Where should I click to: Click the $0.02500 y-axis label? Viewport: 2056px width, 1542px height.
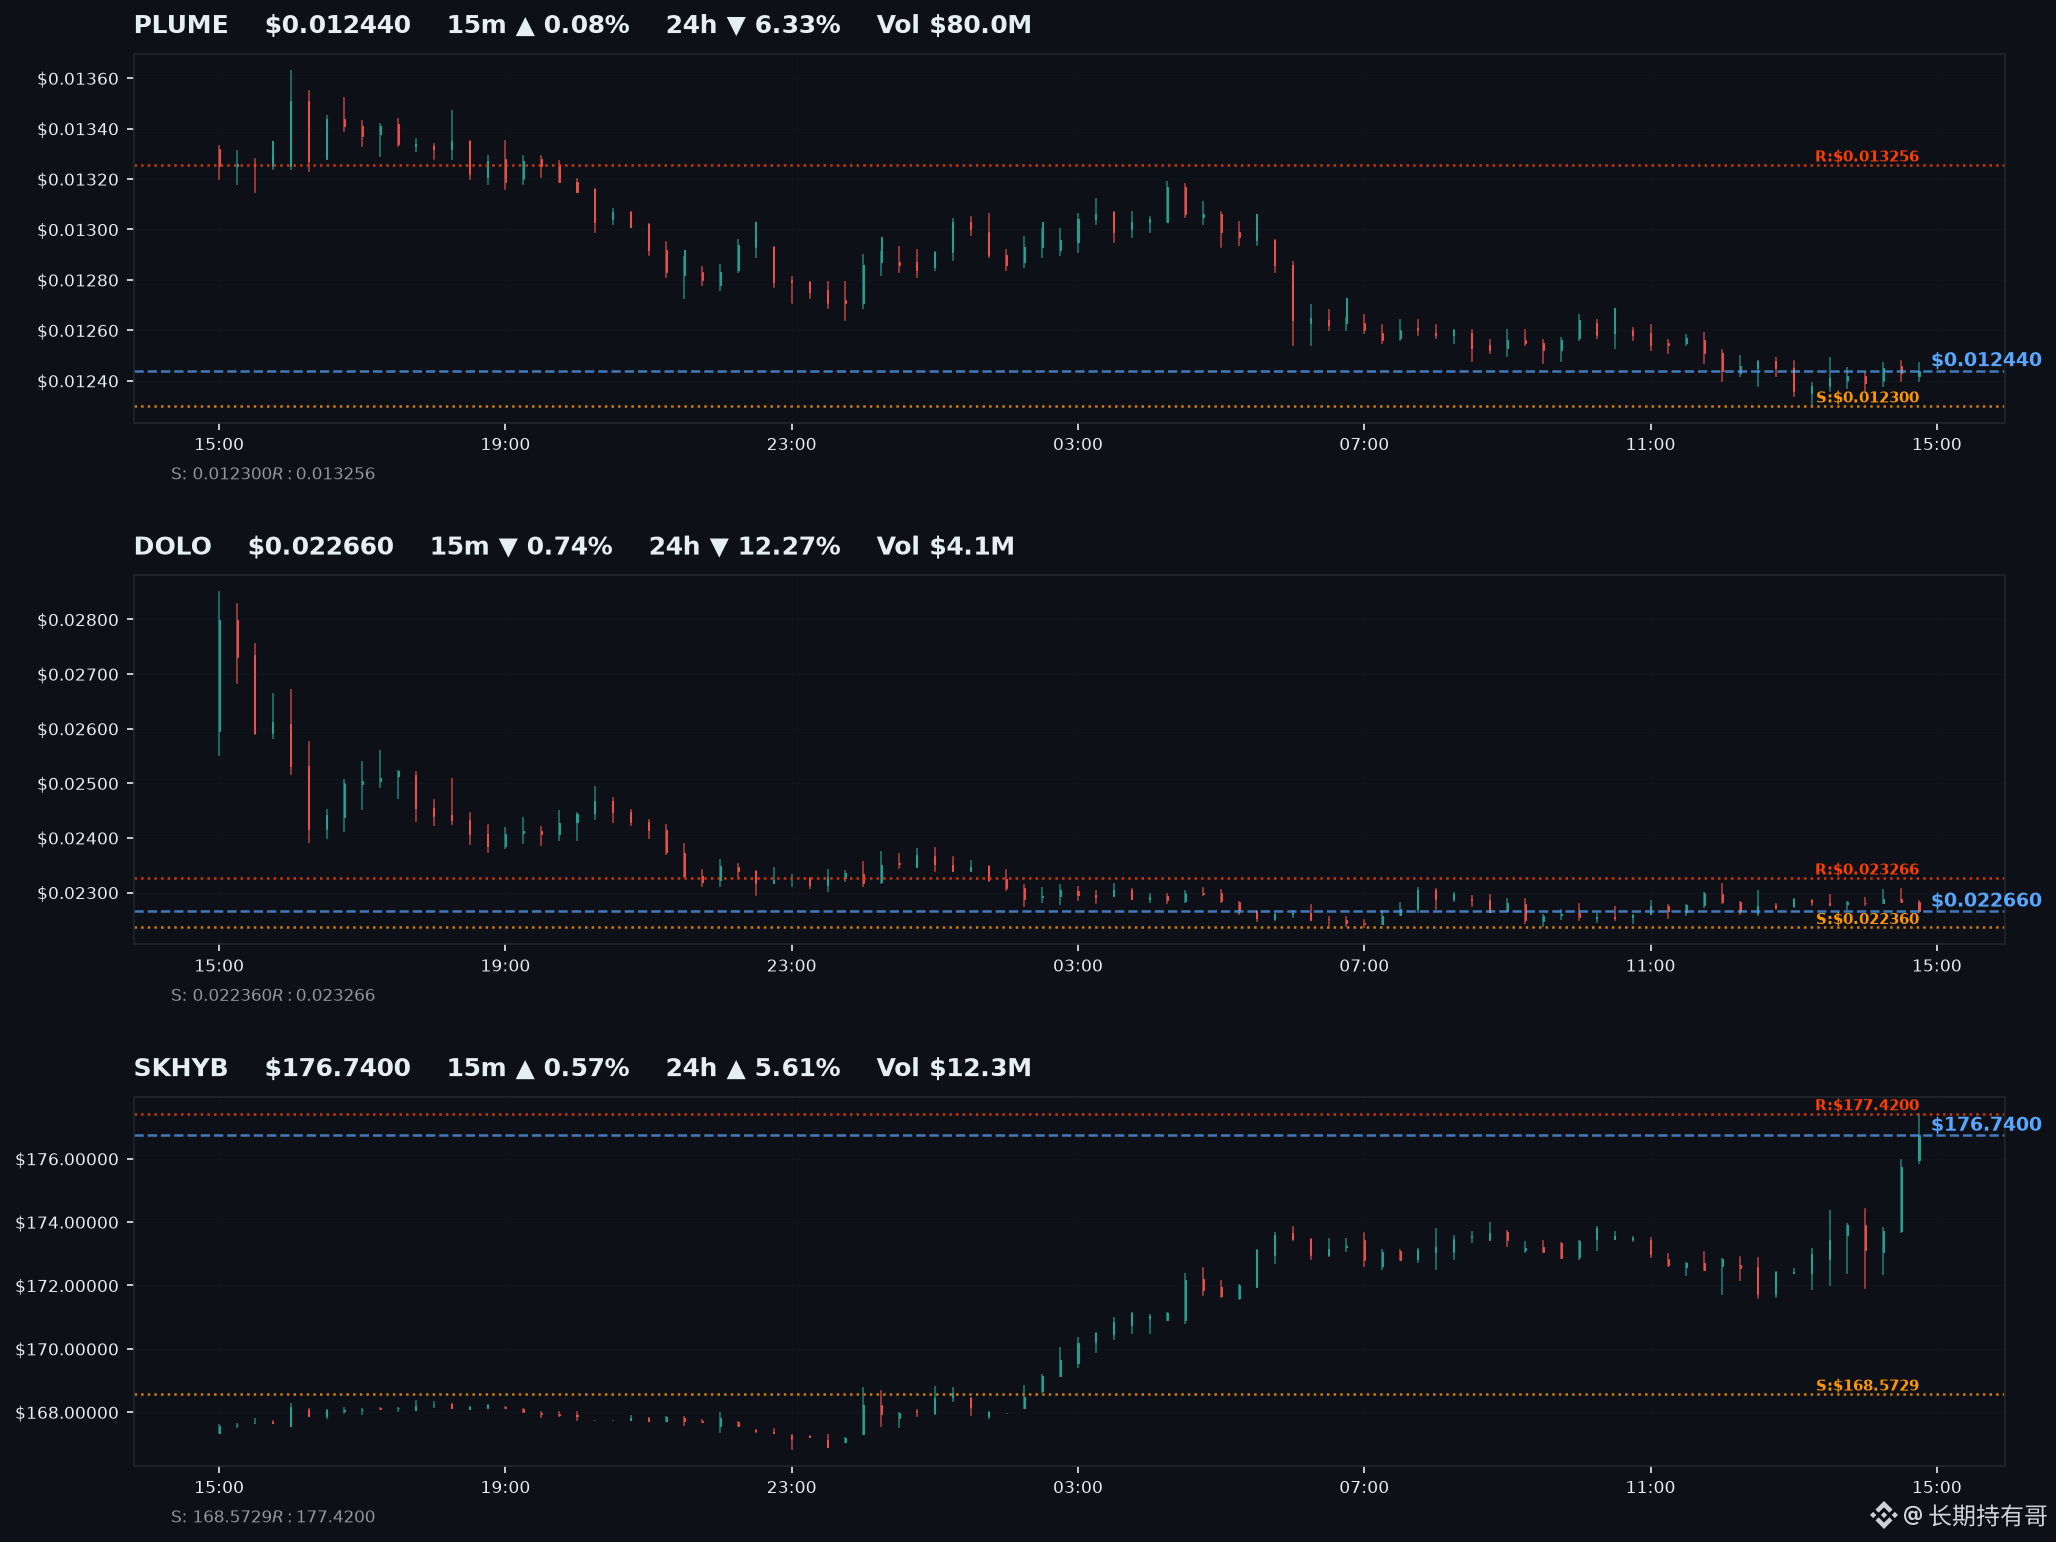78,784
